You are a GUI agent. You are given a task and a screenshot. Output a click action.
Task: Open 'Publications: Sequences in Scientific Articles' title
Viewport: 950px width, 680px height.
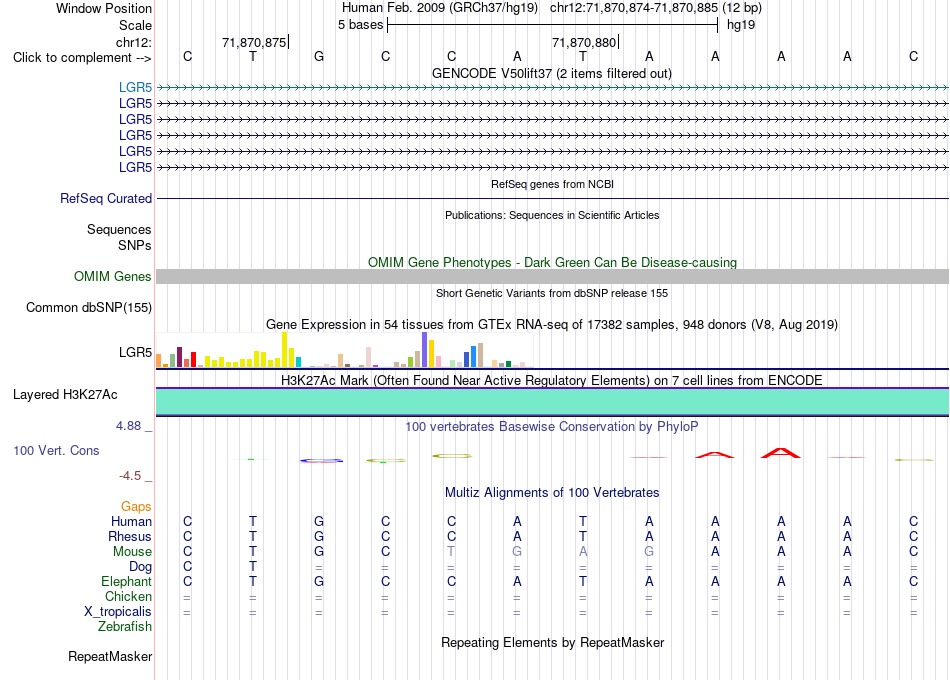[x=552, y=215]
